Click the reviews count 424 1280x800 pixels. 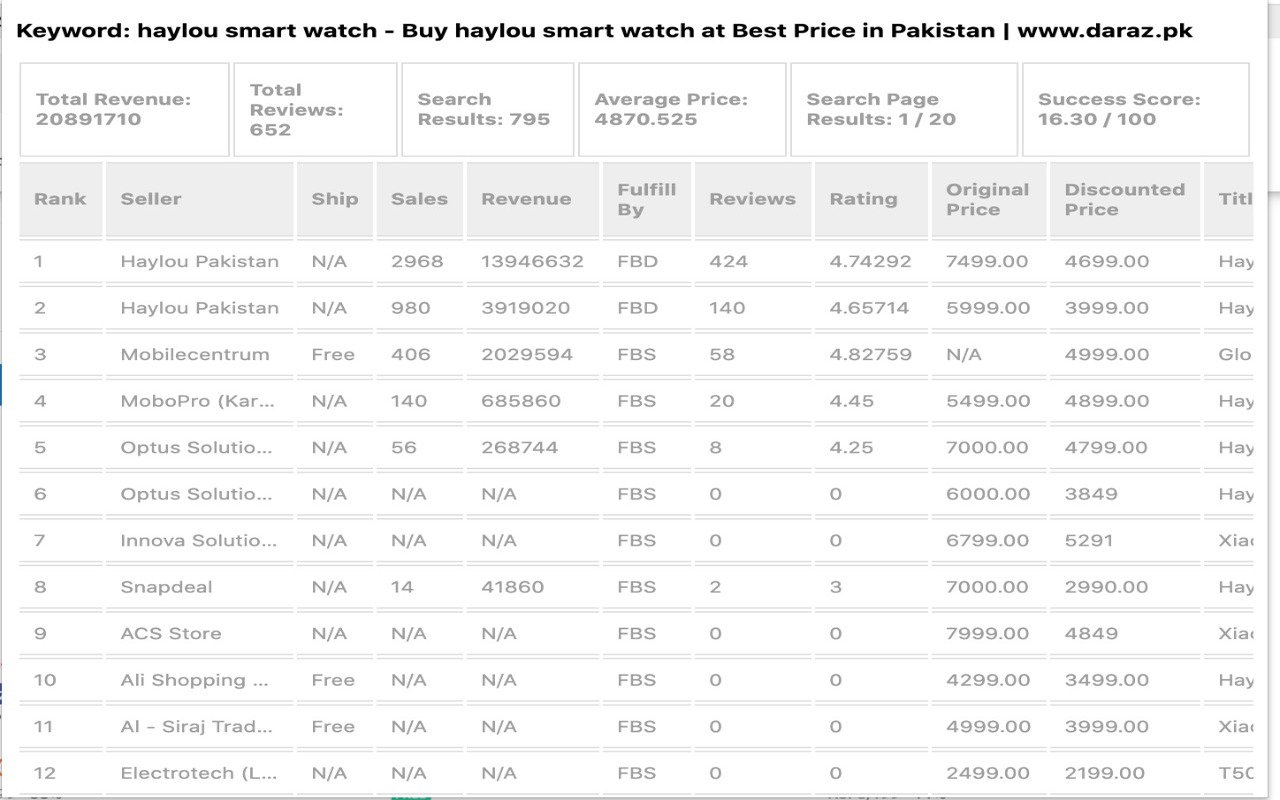click(x=728, y=262)
